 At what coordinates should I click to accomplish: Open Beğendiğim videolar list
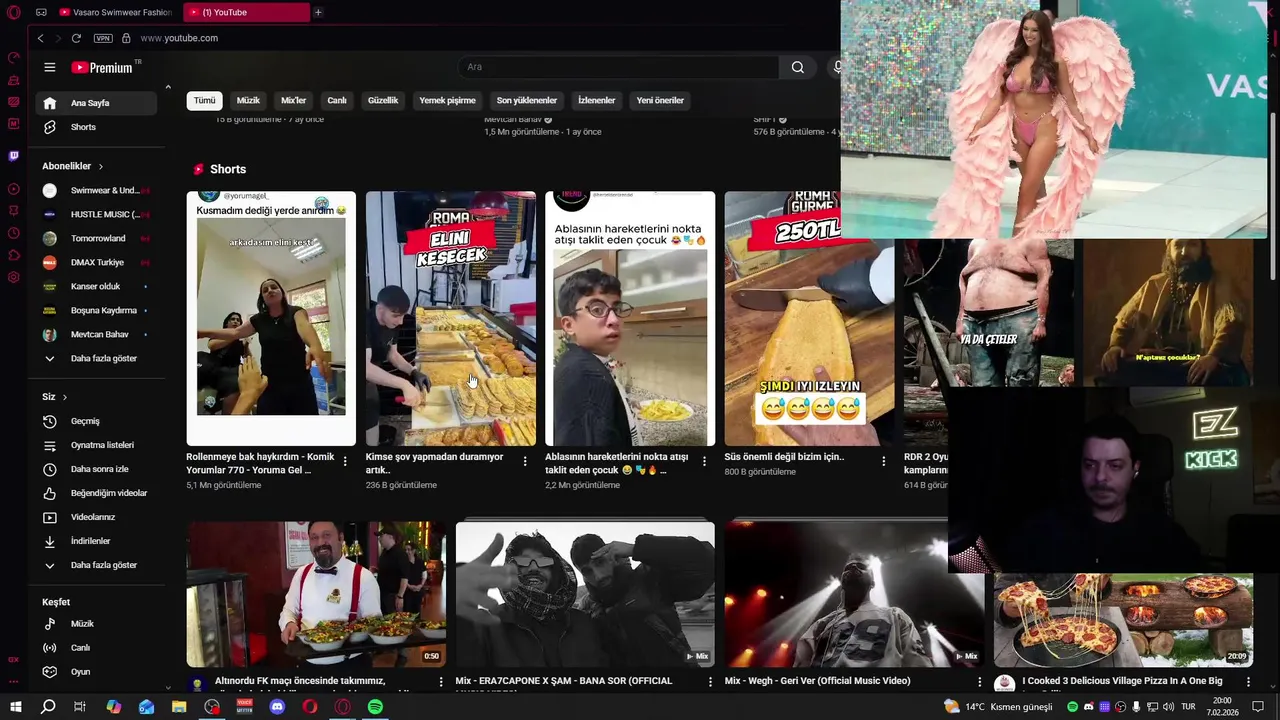pos(96,493)
